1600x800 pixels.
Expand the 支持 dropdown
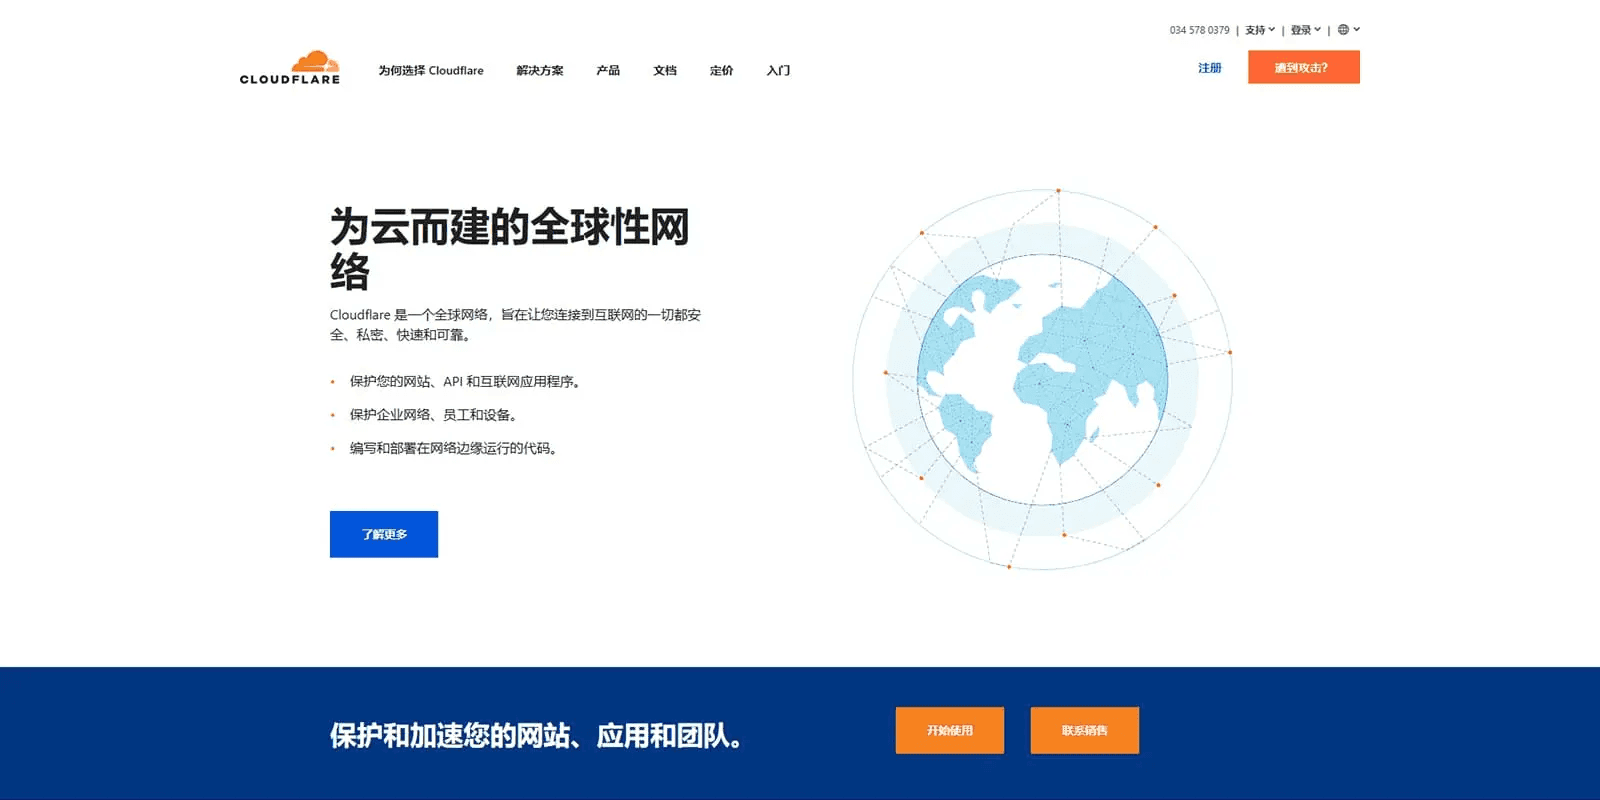coord(1260,30)
